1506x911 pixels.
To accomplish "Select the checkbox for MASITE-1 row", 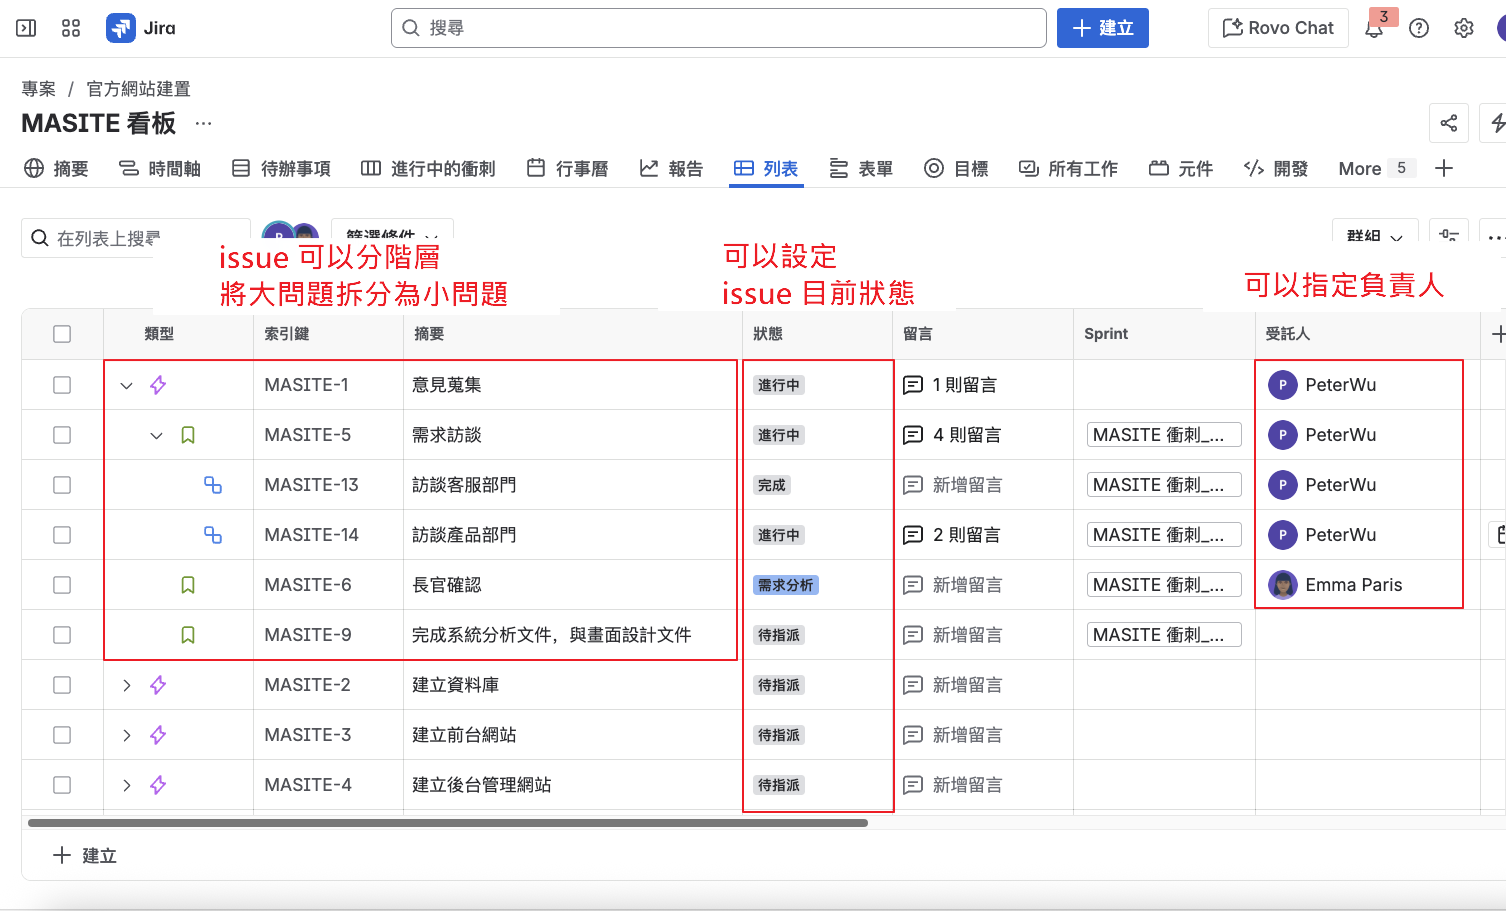I will click(x=62, y=385).
